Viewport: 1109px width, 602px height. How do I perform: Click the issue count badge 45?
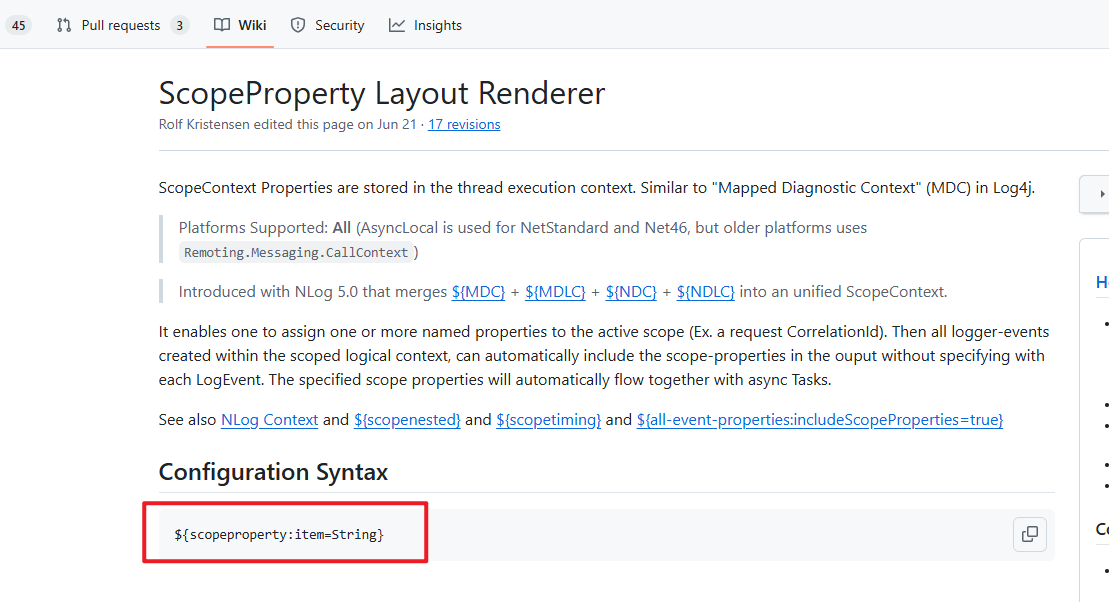point(18,25)
